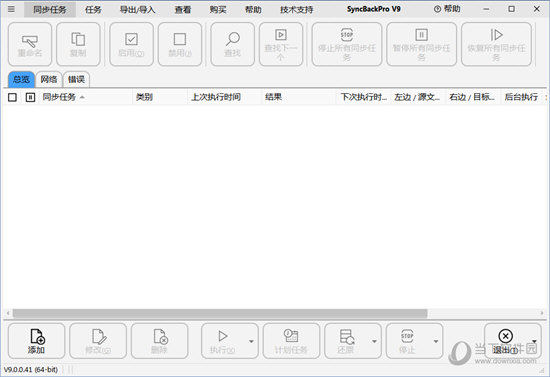550x377 pixels.
Task: Open the 任务 menu
Action: coord(93,9)
